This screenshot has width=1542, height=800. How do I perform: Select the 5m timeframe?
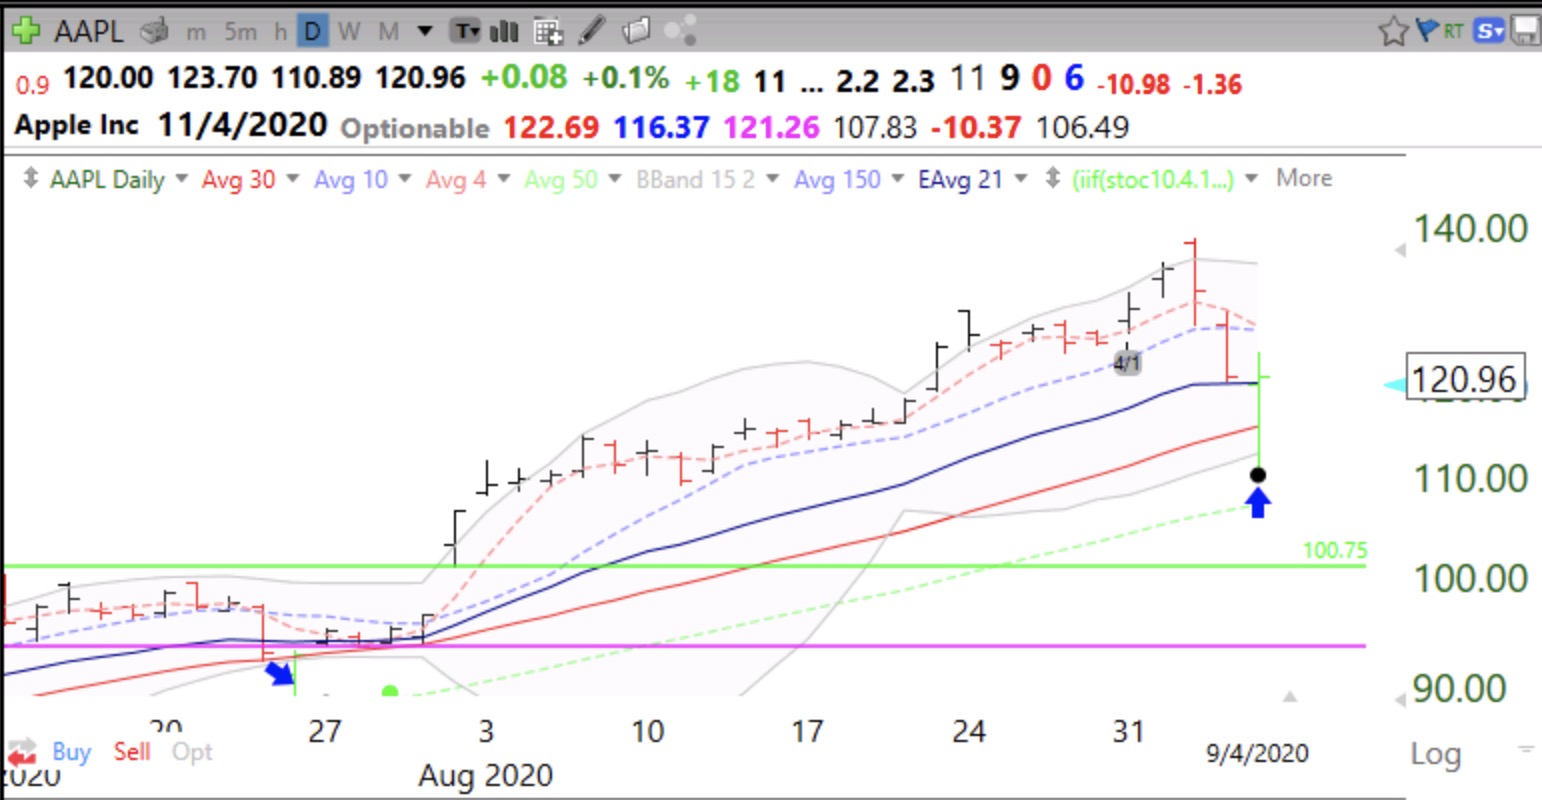pyautogui.click(x=241, y=33)
